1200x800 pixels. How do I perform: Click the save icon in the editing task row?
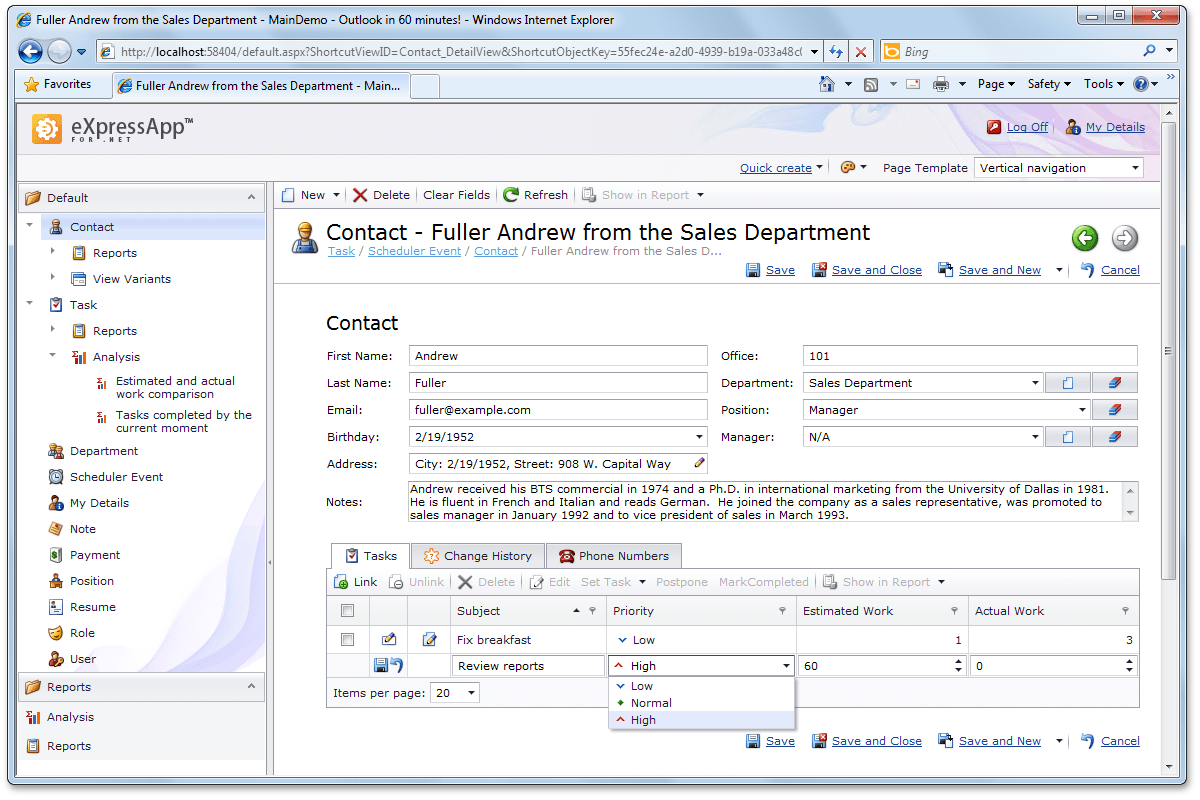point(381,666)
